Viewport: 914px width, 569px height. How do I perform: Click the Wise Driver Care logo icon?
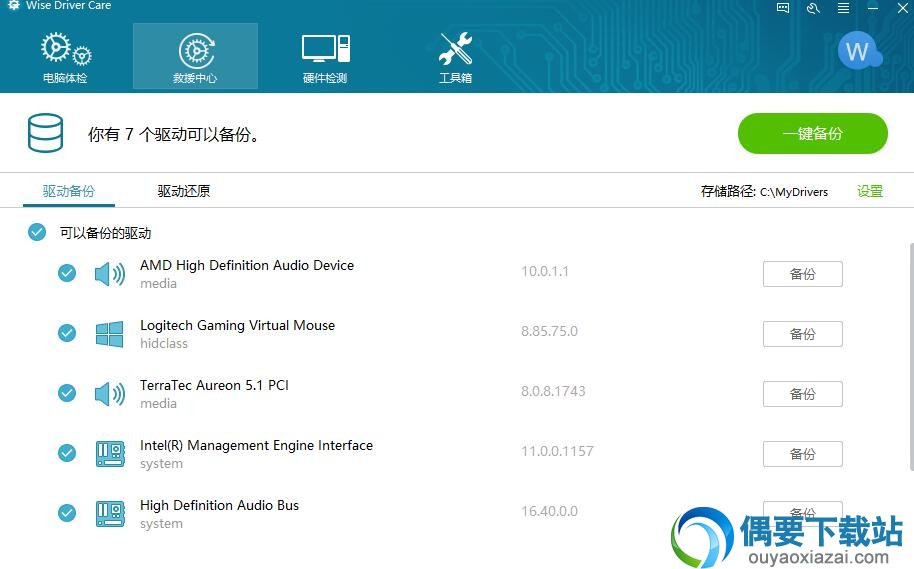[14, 5]
